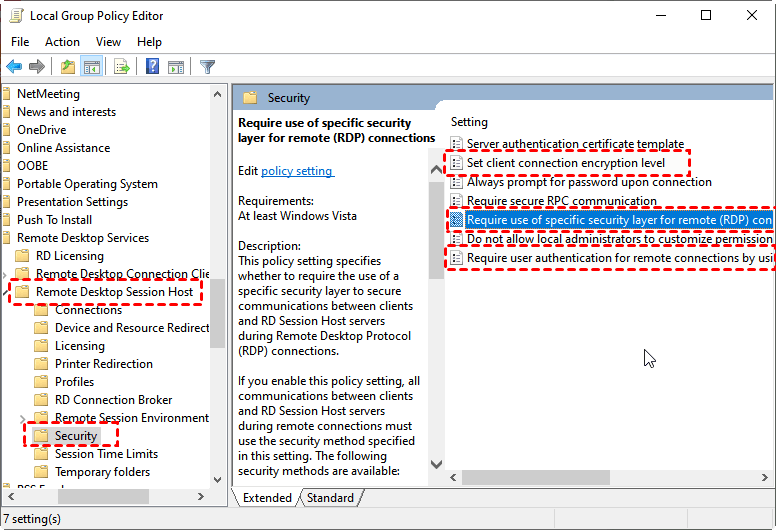
Task: Select Require user authentication for remote connections
Action: tap(620, 258)
